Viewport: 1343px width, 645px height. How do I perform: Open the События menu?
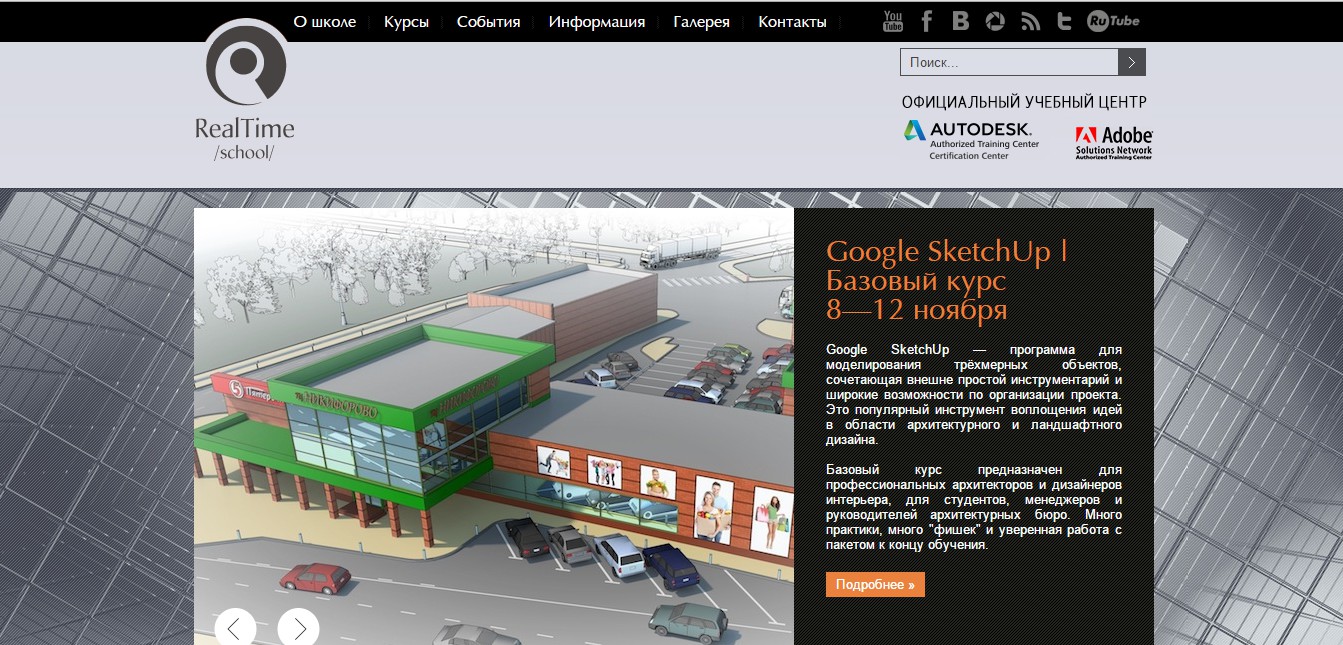[488, 21]
